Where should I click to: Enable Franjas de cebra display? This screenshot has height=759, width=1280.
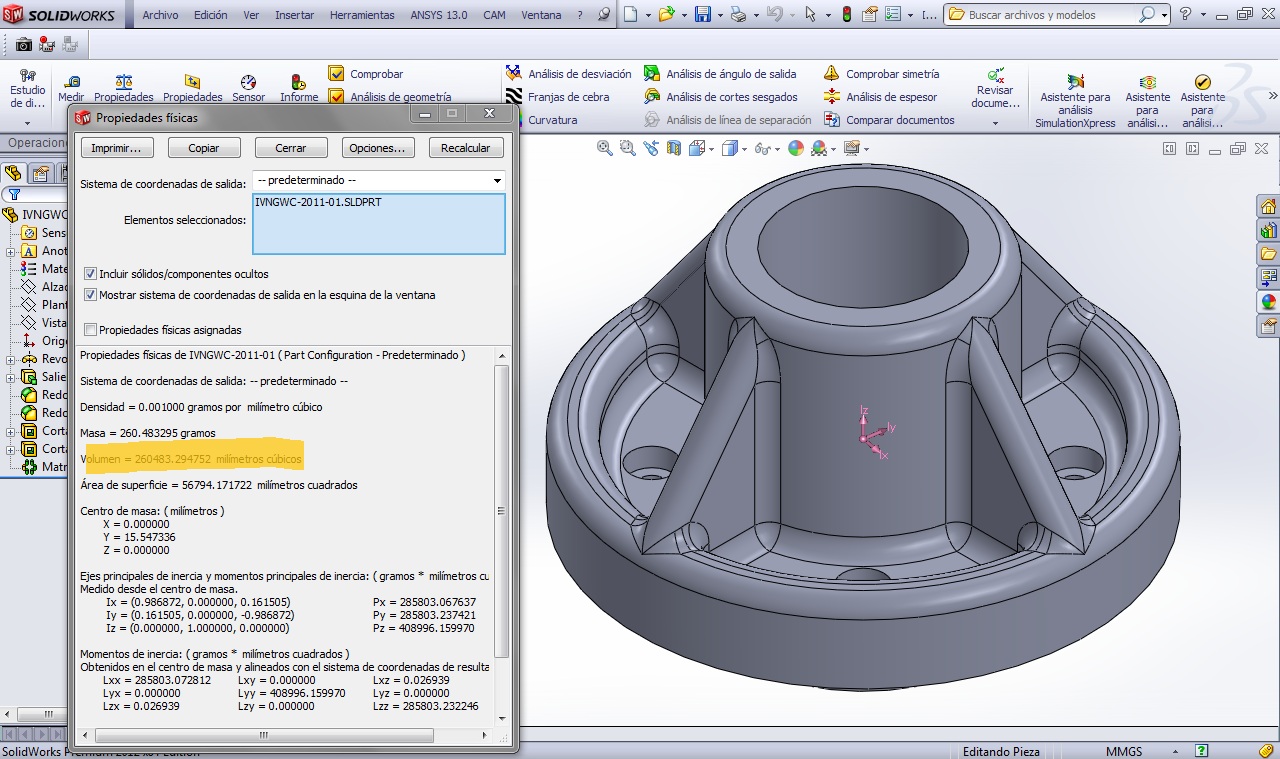coord(558,97)
